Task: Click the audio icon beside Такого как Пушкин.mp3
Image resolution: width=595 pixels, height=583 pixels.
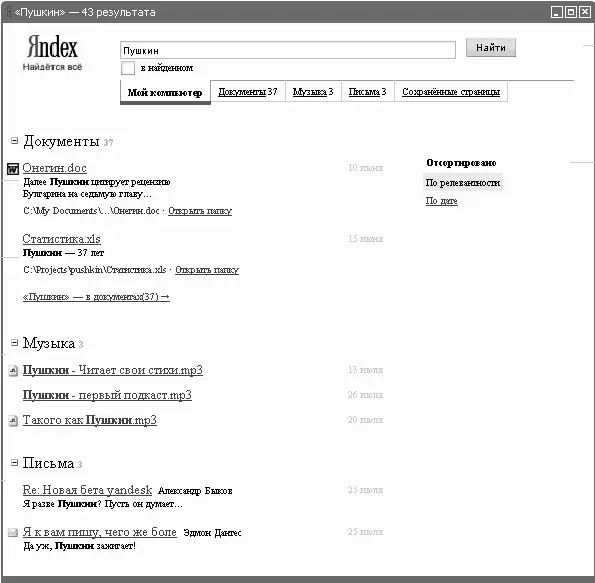Action: (13, 421)
